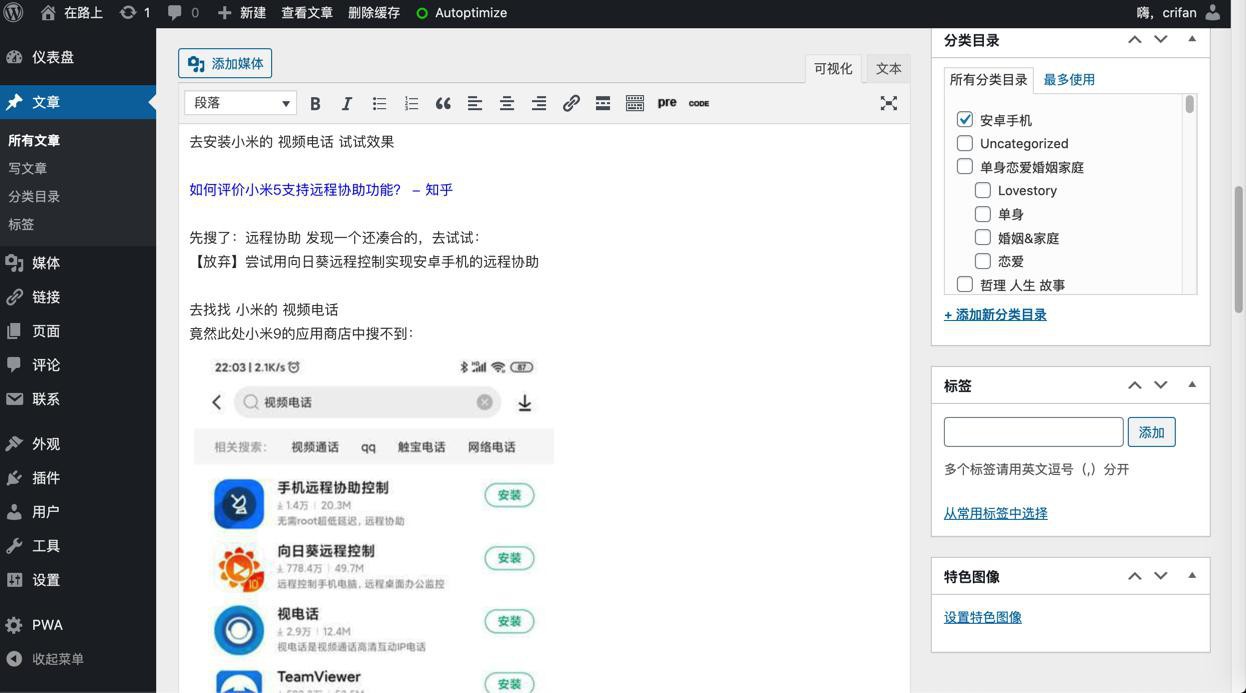This screenshot has width=1246, height=693.
Task: Click the 添加媒体 button
Action: coord(225,63)
